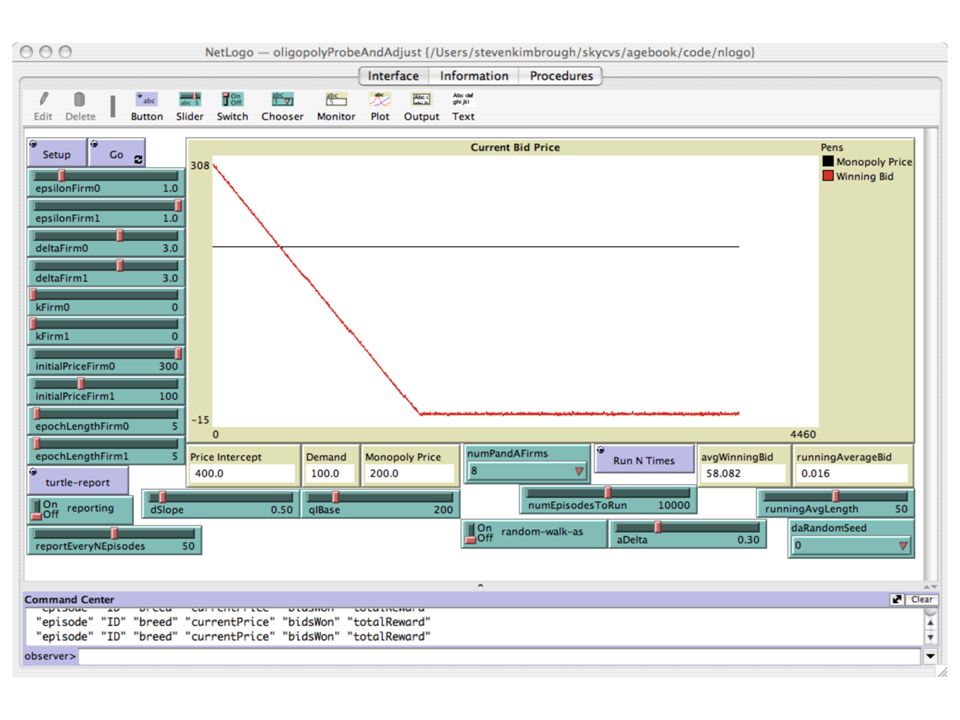Select the Edit pencil tool
This screenshot has height=720, width=960.
click(x=43, y=106)
